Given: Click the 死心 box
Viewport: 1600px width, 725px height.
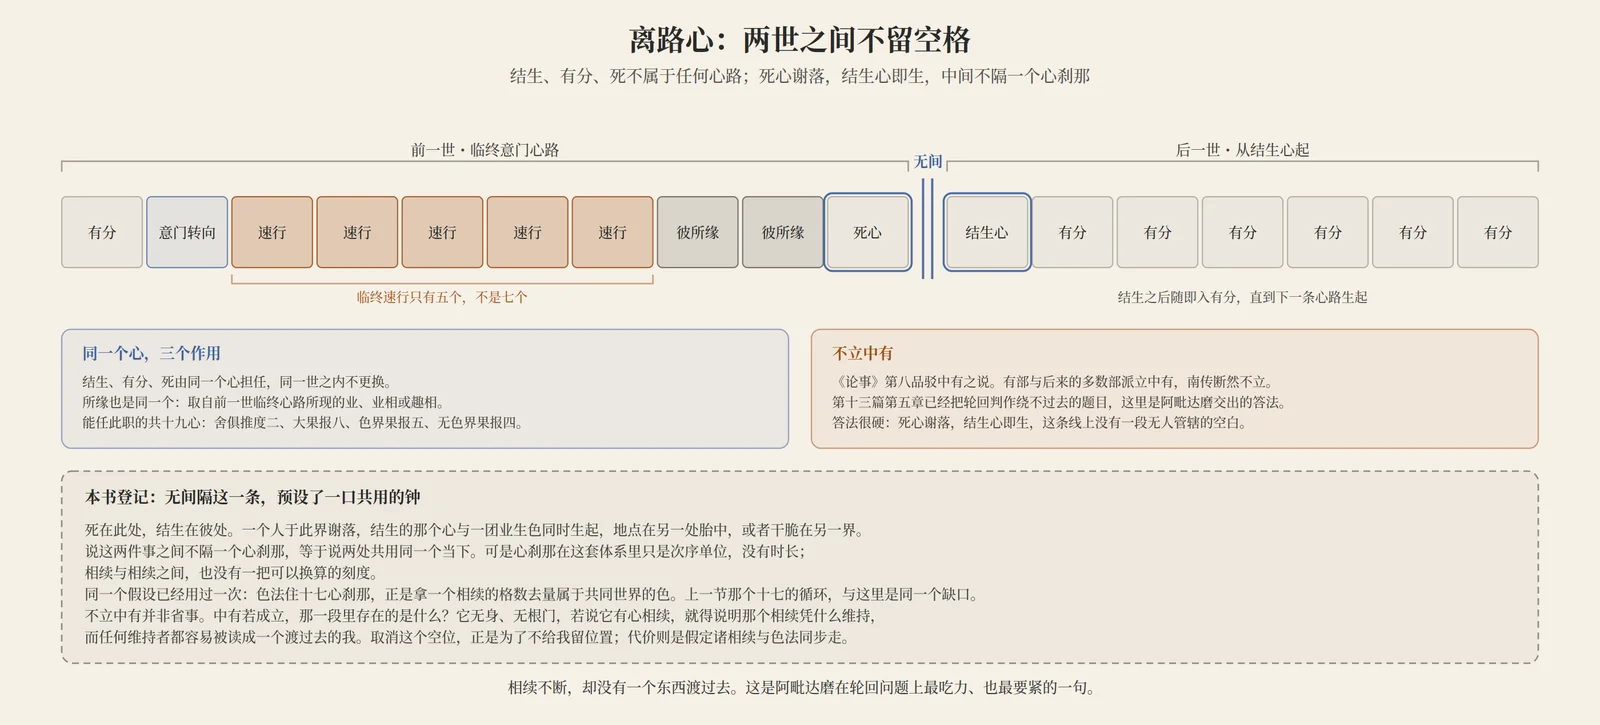Looking at the screenshot, I should click(x=868, y=232).
